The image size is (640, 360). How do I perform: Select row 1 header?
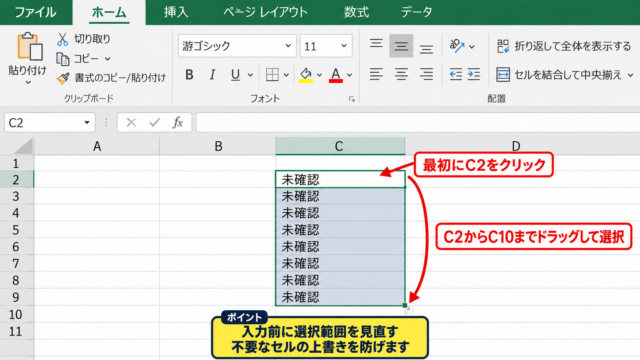coord(16,163)
